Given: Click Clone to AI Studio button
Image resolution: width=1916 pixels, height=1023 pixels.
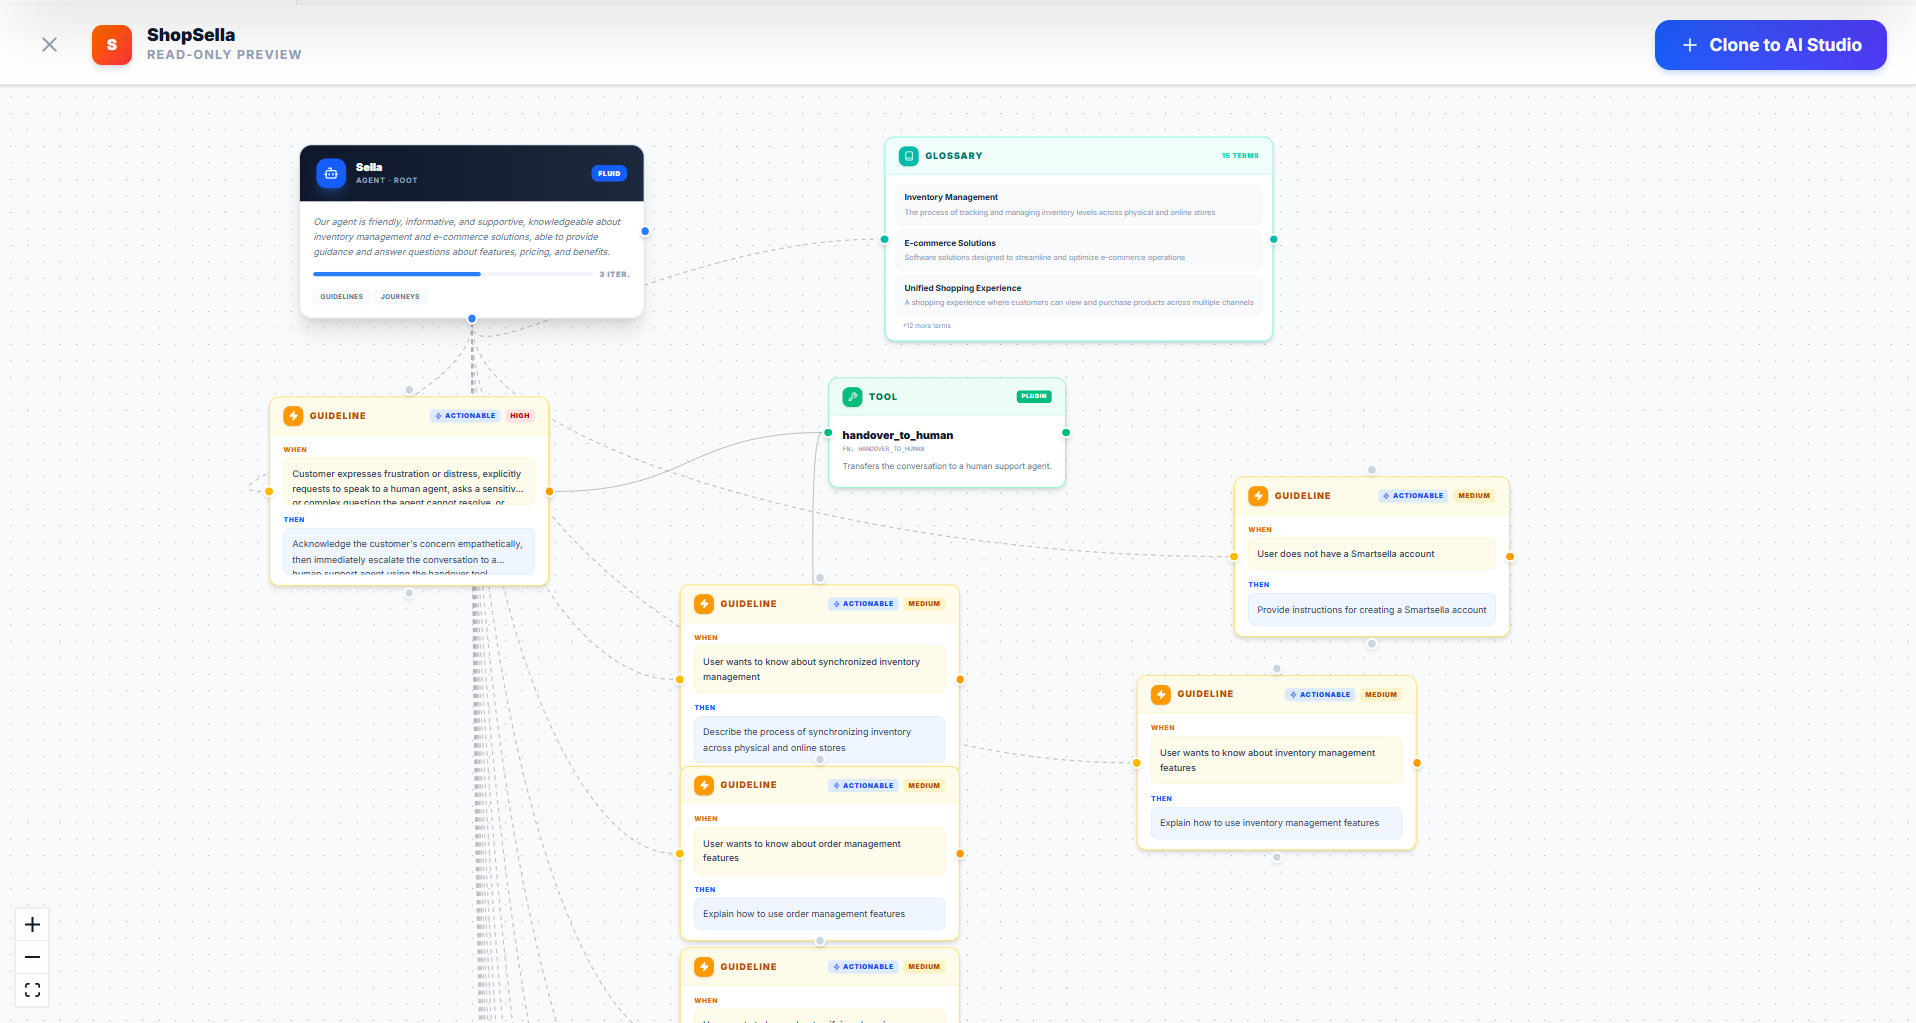Looking at the screenshot, I should pyautogui.click(x=1770, y=45).
